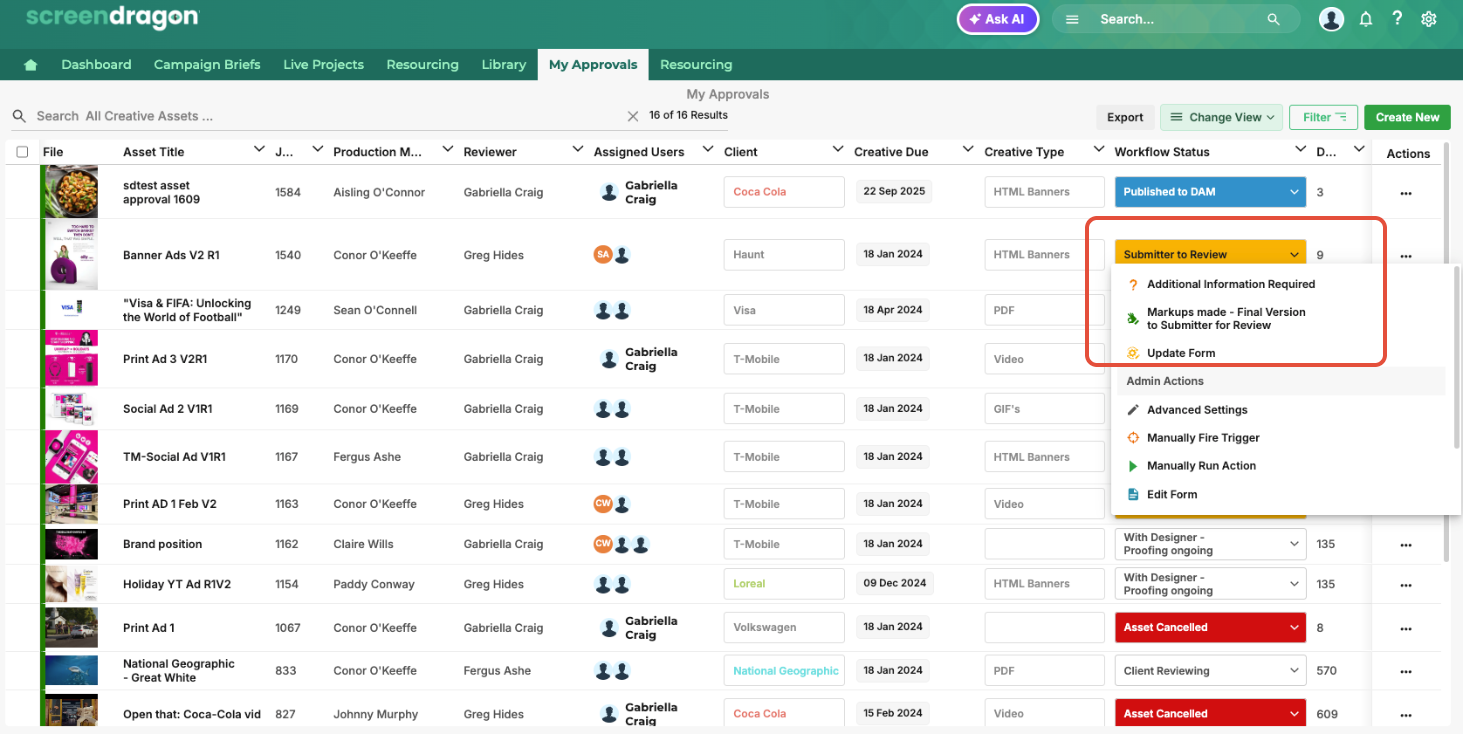Open Published to DAM status dropdown
The width and height of the screenshot is (1463, 734).
pyautogui.click(x=1210, y=192)
